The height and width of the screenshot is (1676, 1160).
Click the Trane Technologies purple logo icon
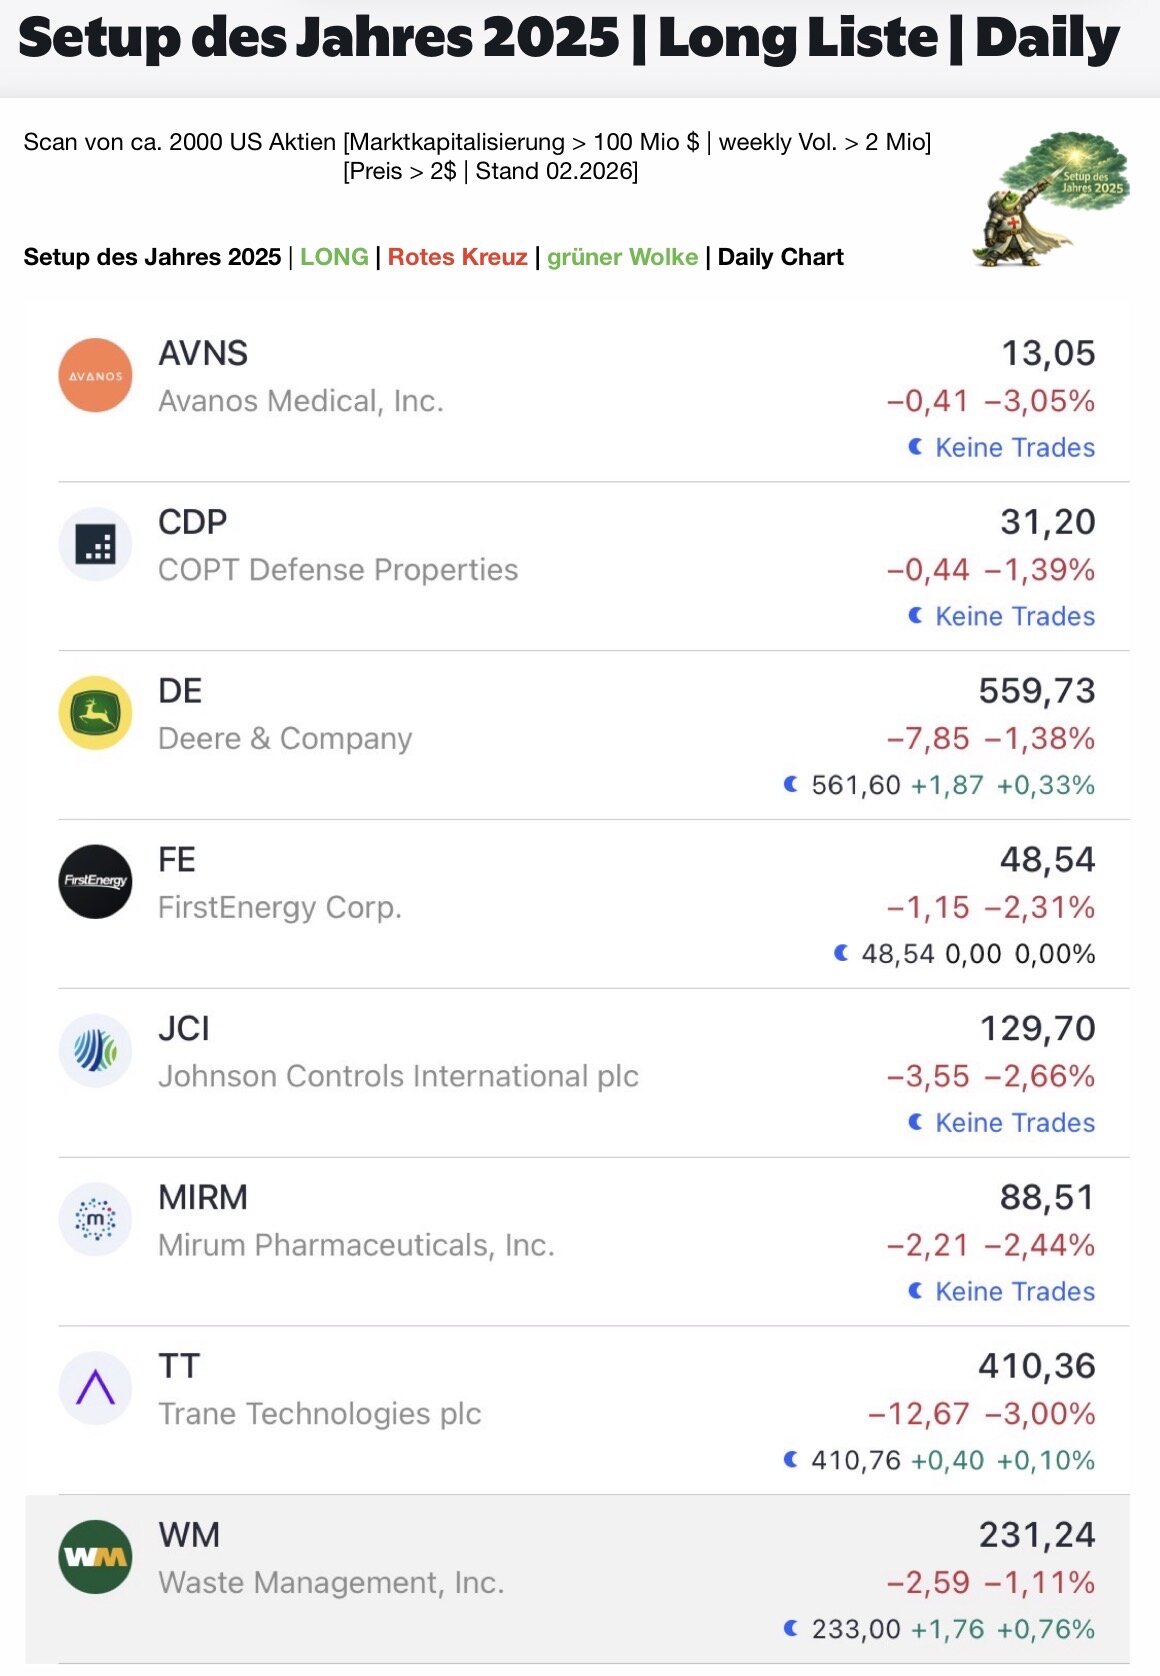click(x=95, y=1389)
